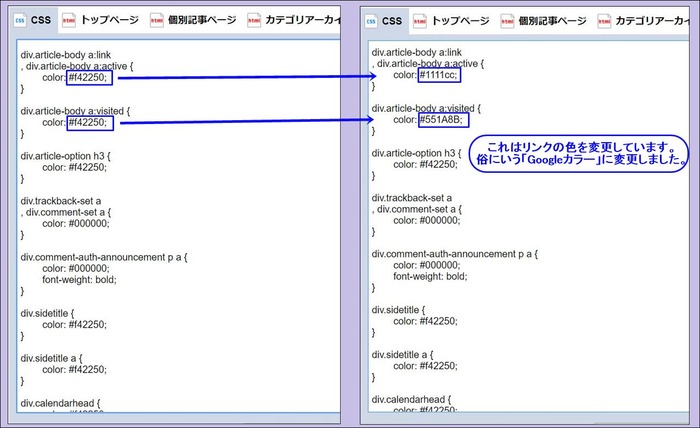Image resolution: width=700 pixels, height=428 pixels.
Task: Click the CSS file icon in right panel
Action: point(371,21)
